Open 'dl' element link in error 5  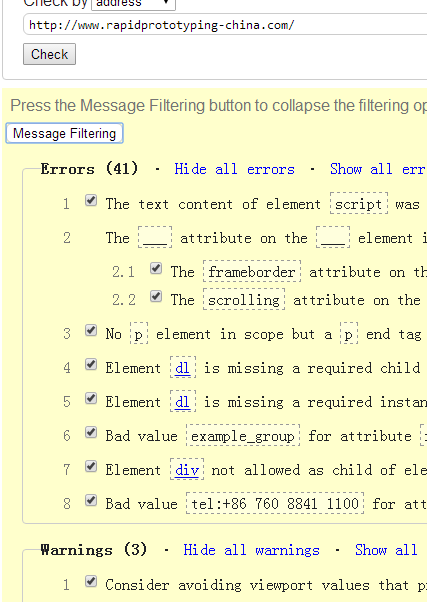[182, 402]
